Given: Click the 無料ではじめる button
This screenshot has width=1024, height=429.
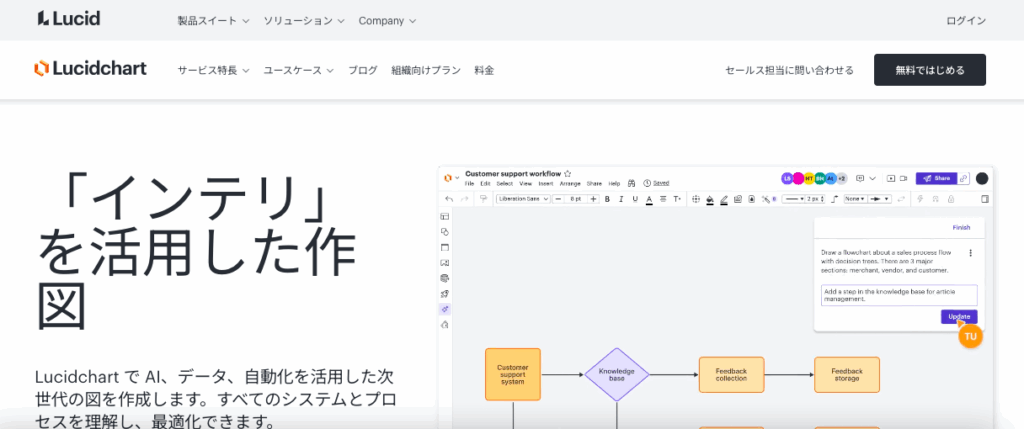Looking at the screenshot, I should pos(930,70).
